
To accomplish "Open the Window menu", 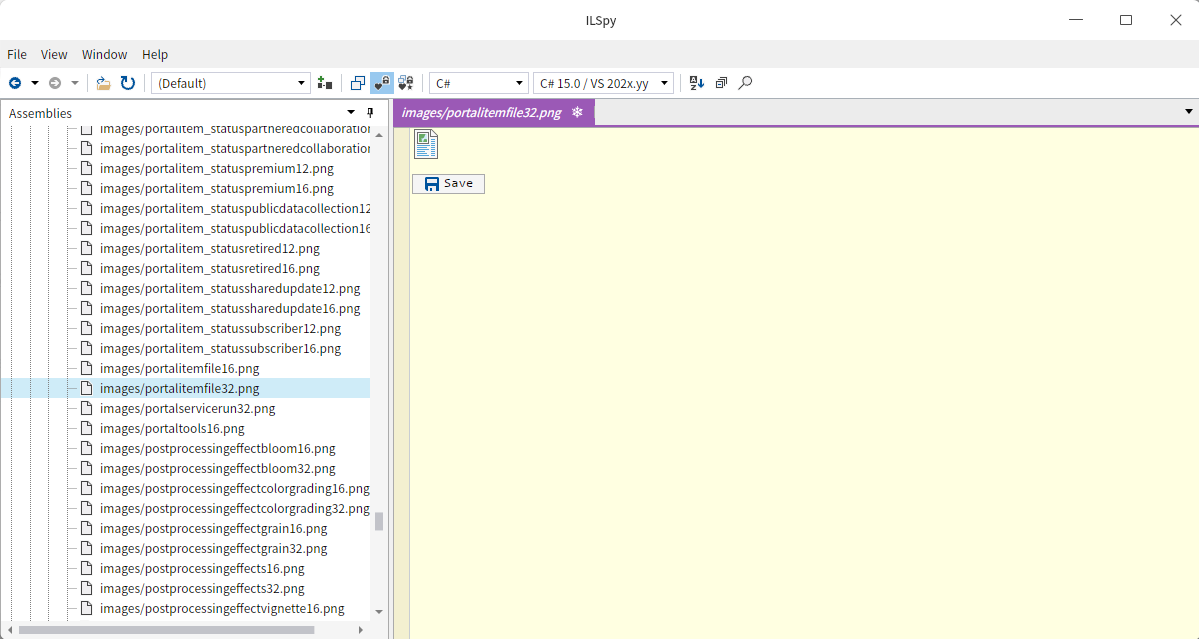I will click(105, 54).
